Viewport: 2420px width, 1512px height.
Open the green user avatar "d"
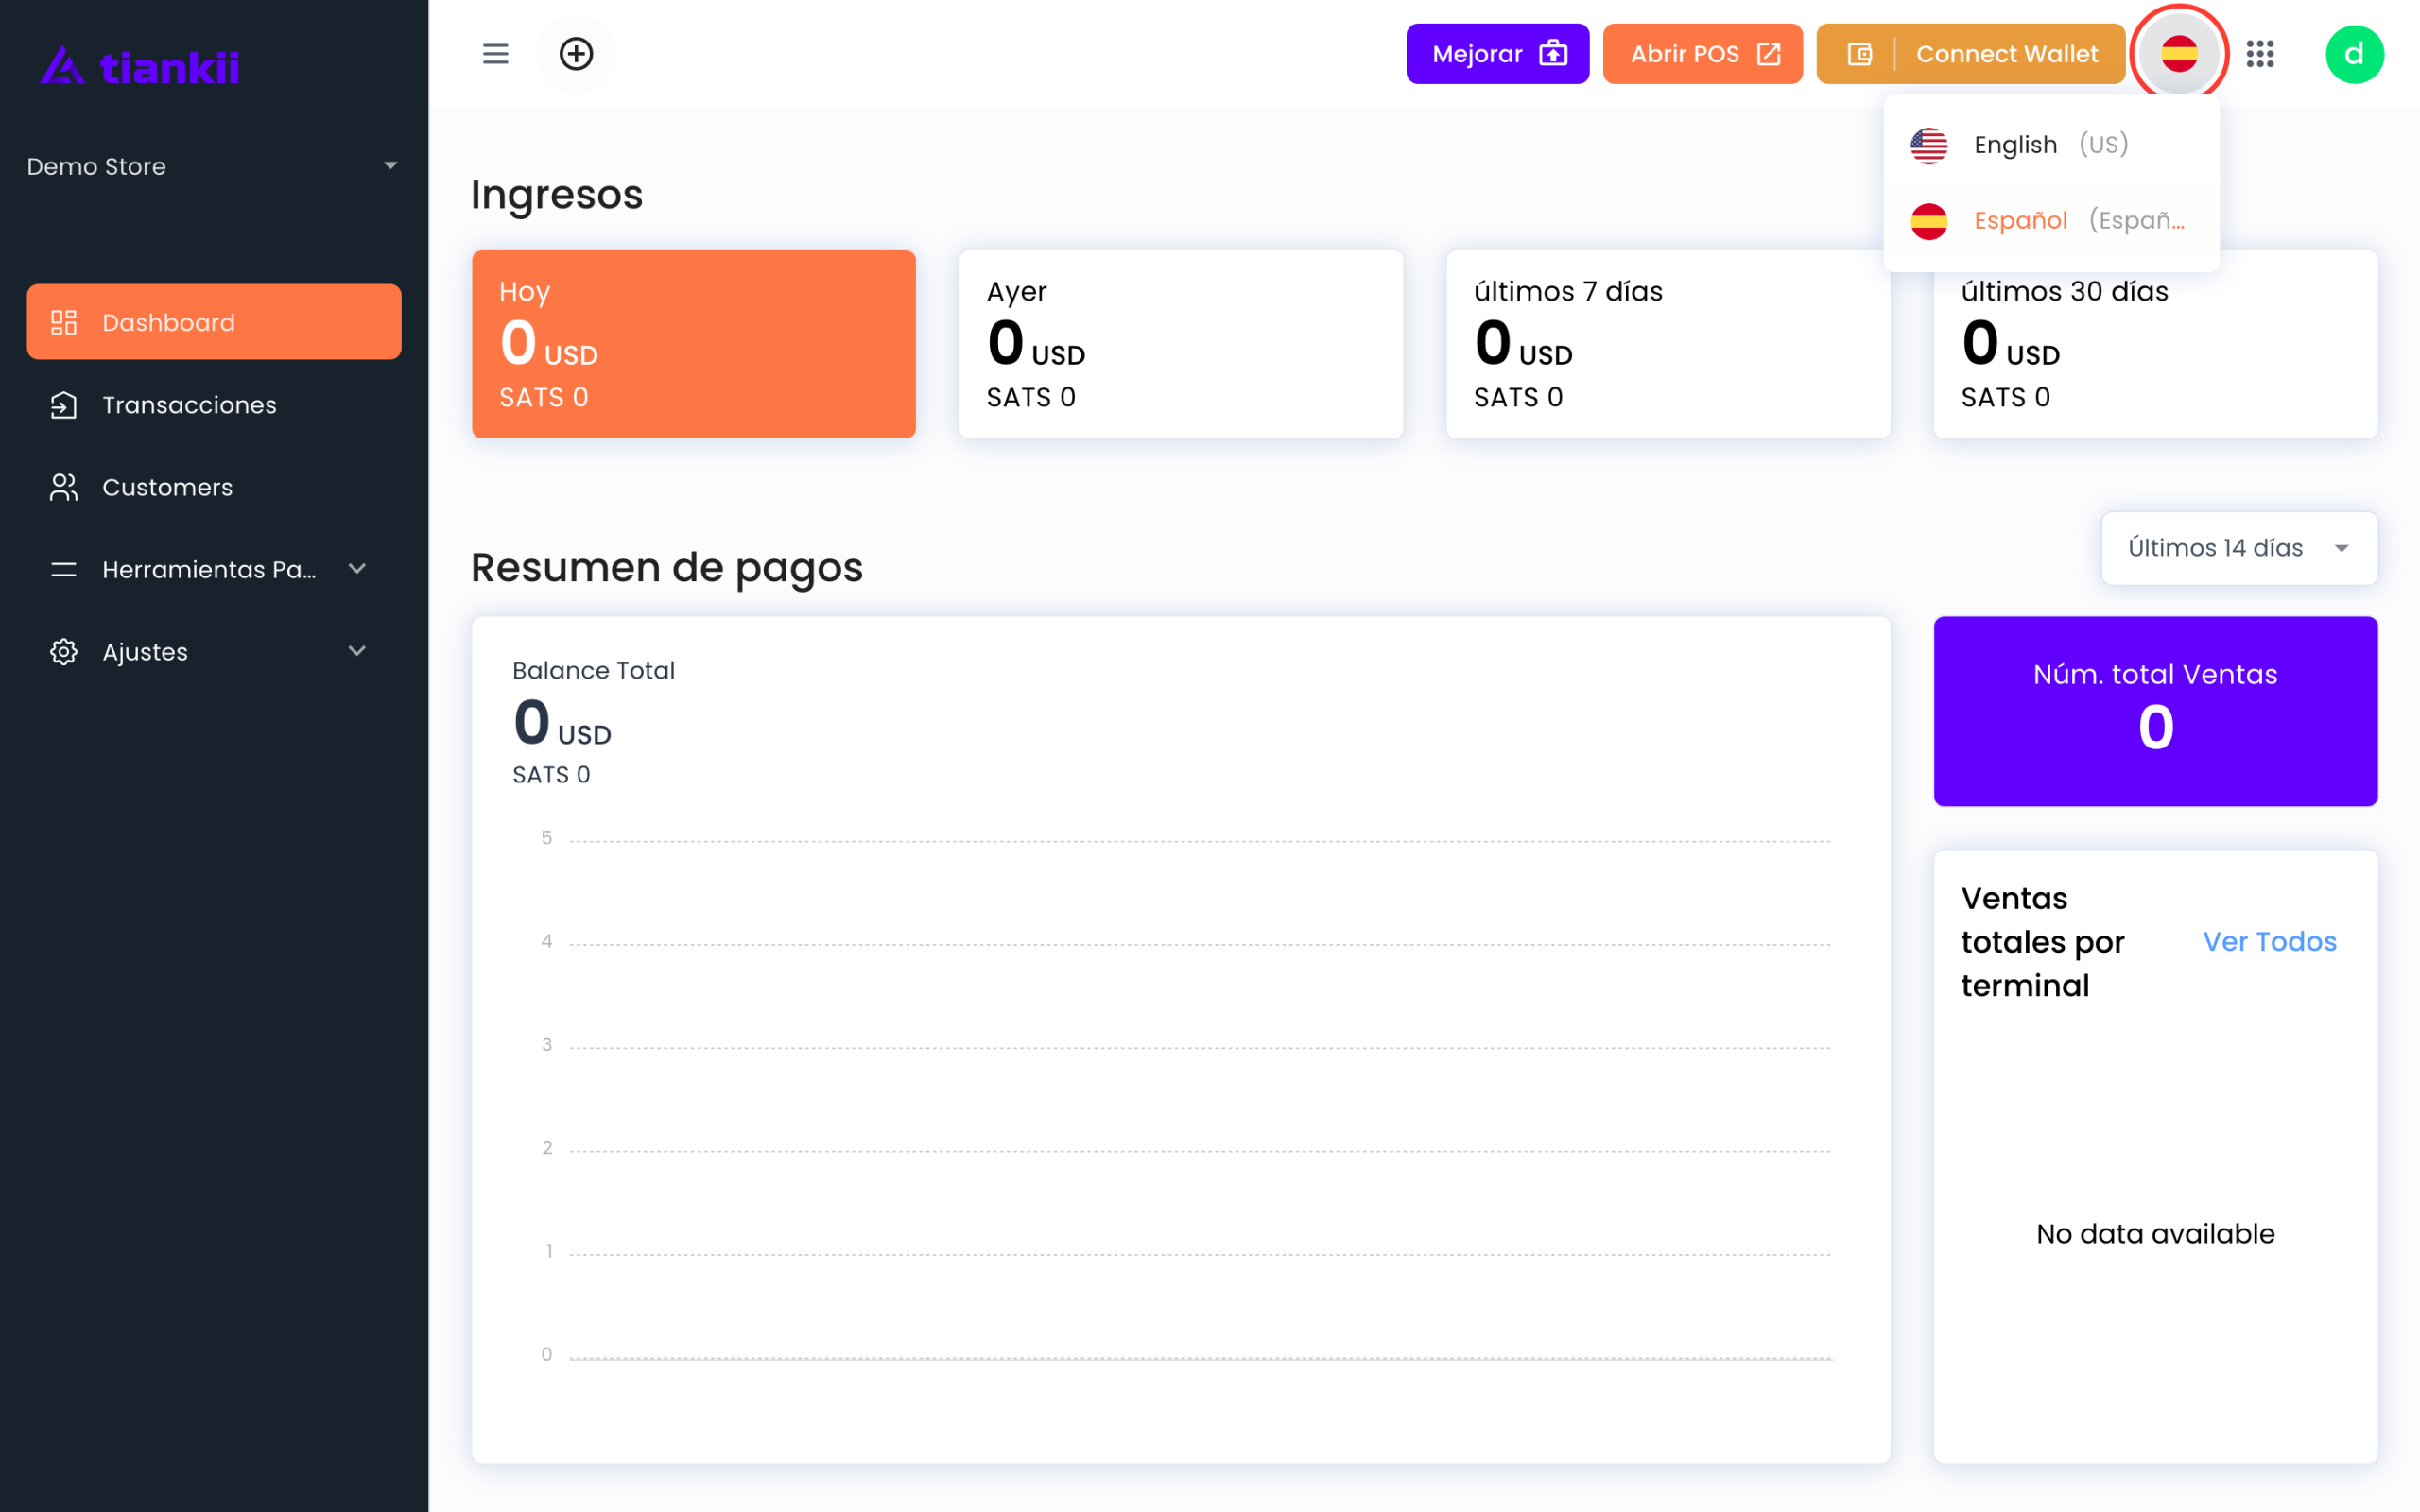tap(2354, 54)
